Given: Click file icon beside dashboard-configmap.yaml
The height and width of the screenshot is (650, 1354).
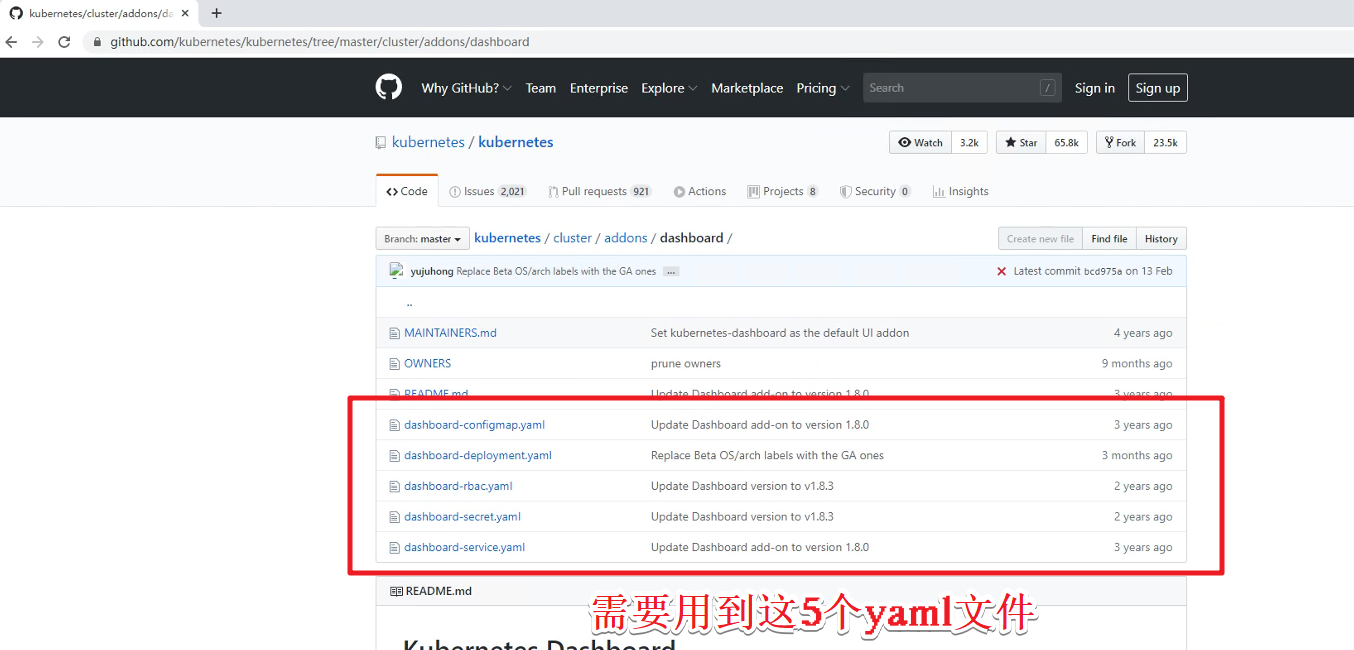Looking at the screenshot, I should [x=394, y=425].
